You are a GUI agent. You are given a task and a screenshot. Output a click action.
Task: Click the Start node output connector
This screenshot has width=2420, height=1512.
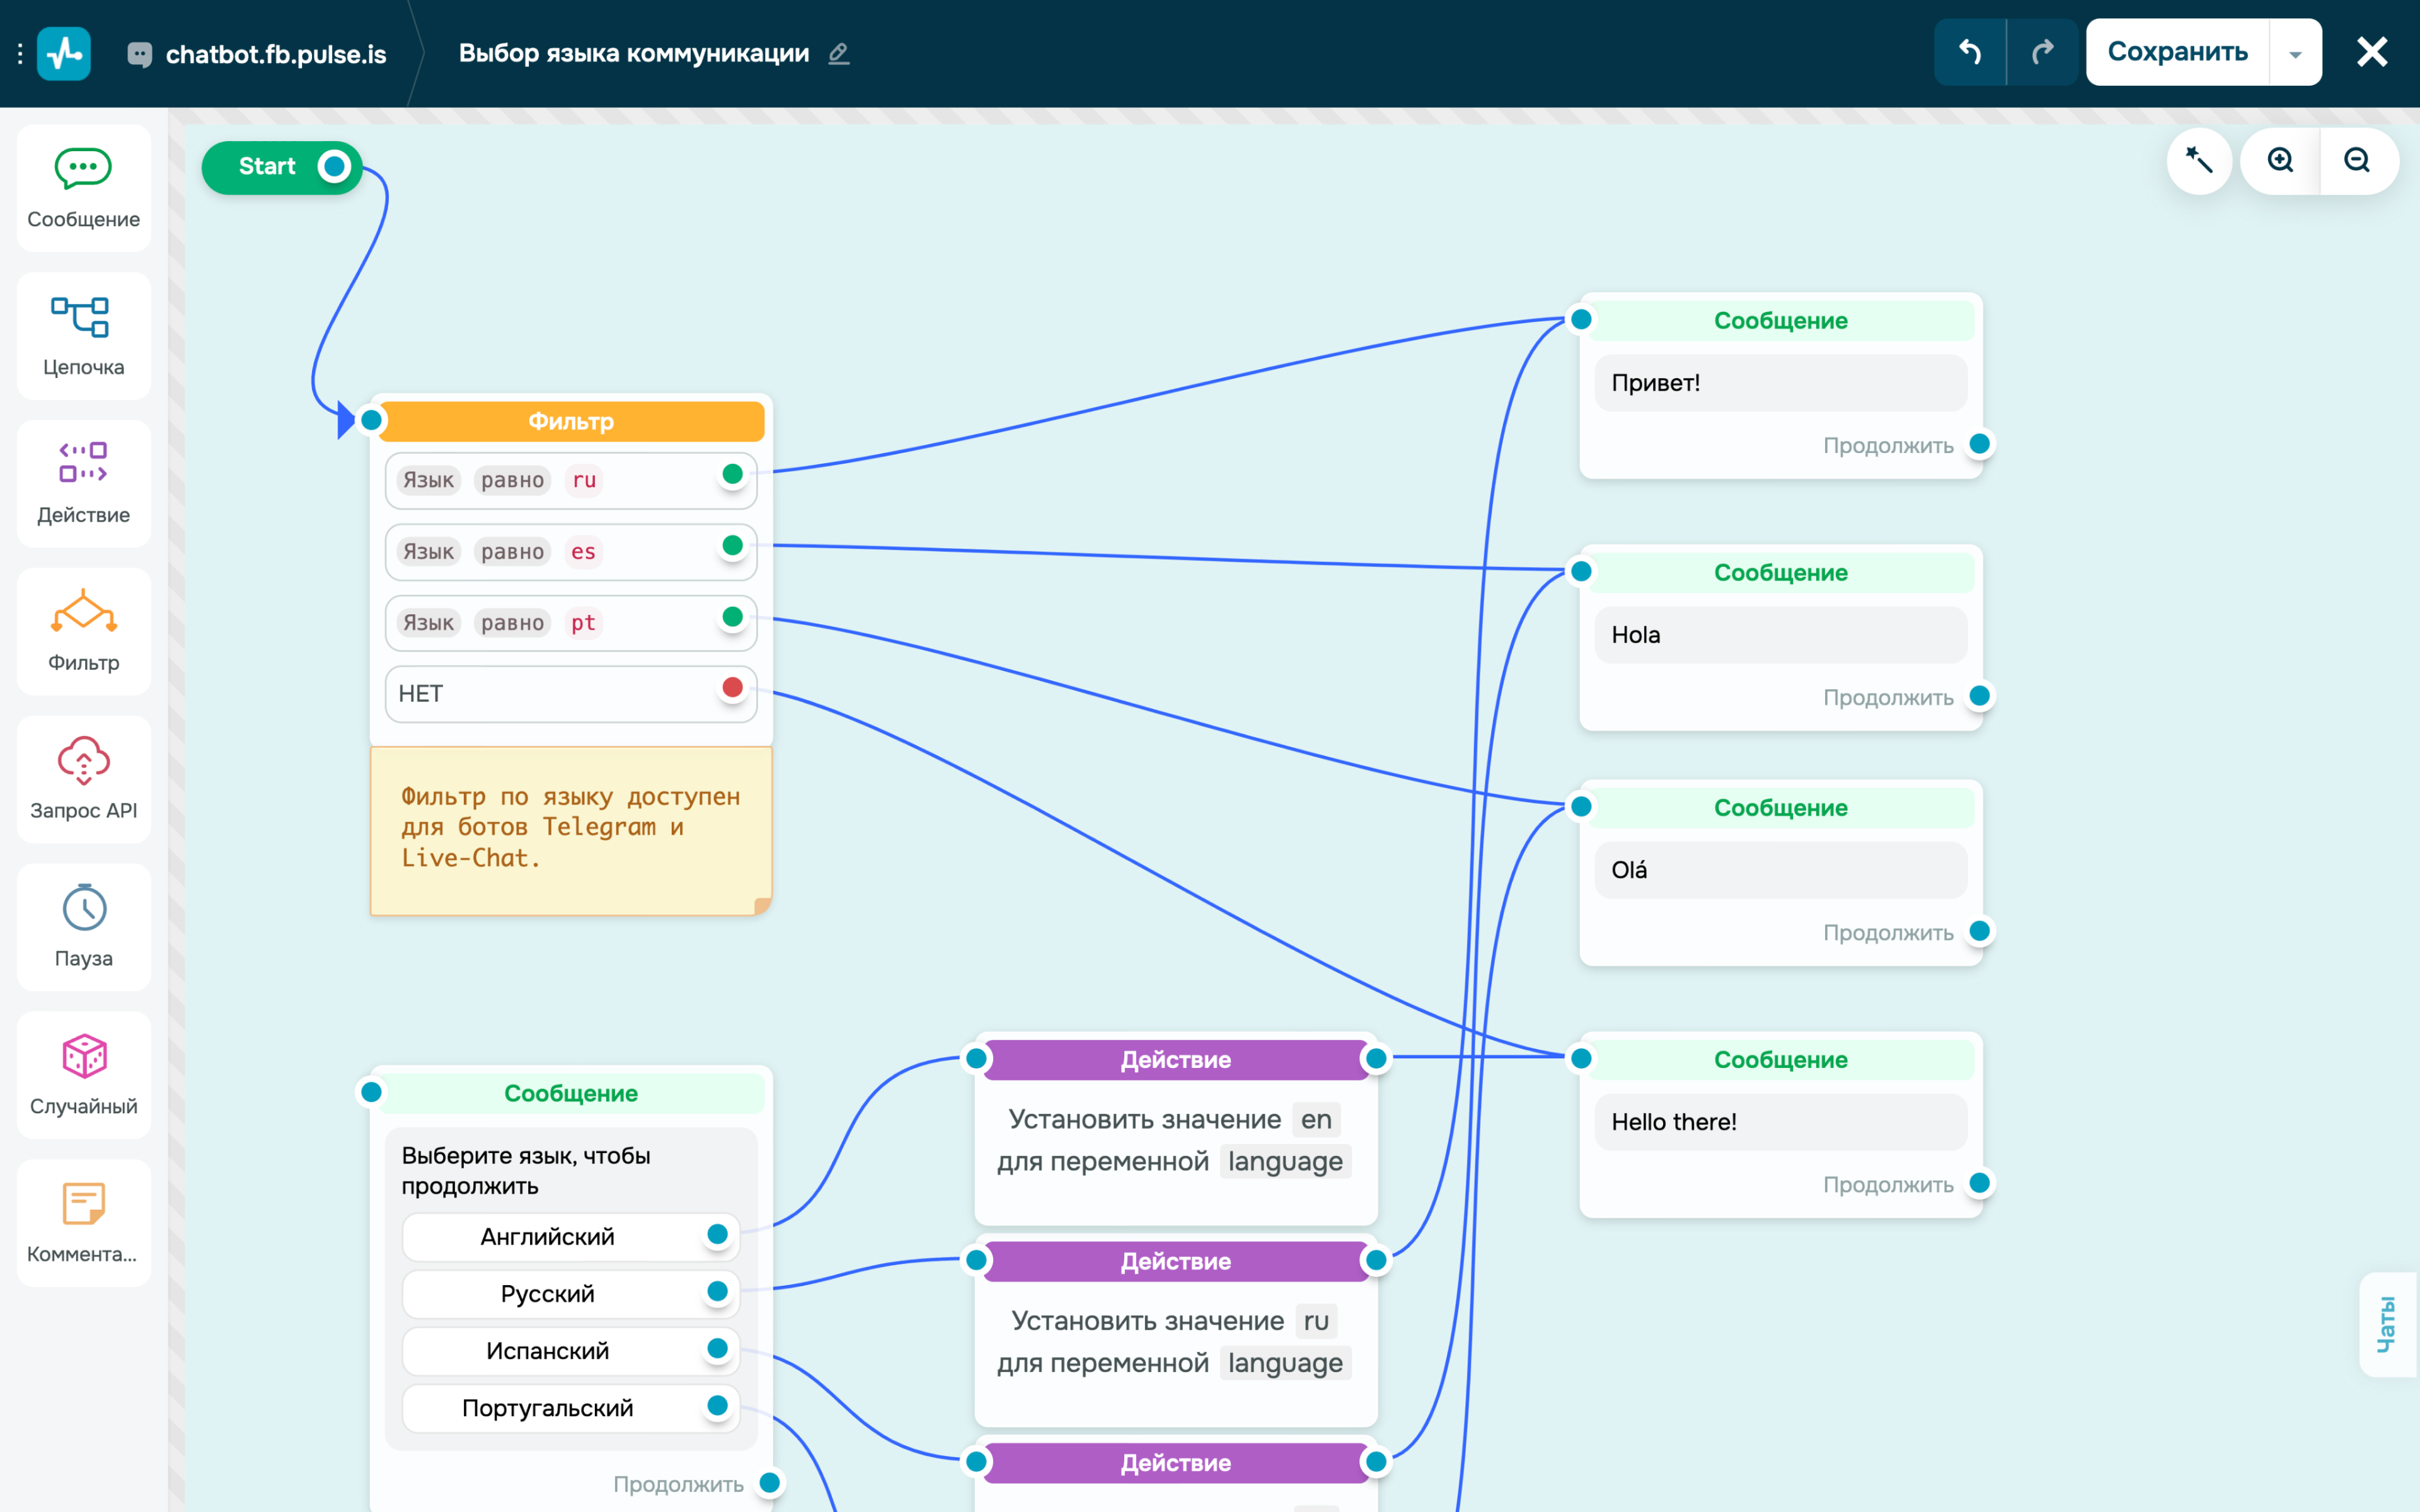click(335, 167)
